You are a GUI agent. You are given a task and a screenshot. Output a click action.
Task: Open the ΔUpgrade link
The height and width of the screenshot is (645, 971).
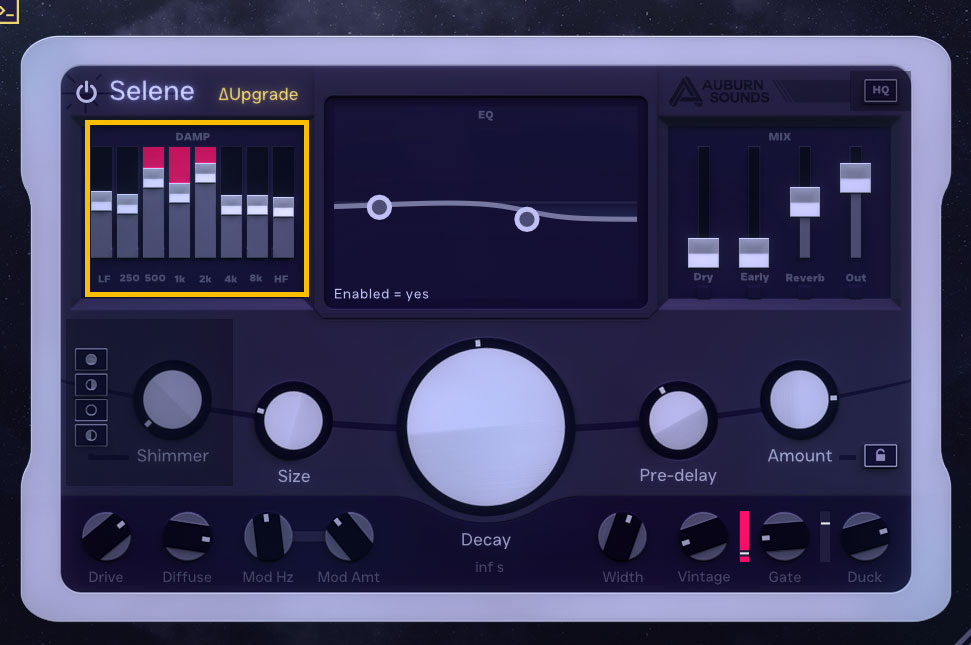tap(258, 94)
